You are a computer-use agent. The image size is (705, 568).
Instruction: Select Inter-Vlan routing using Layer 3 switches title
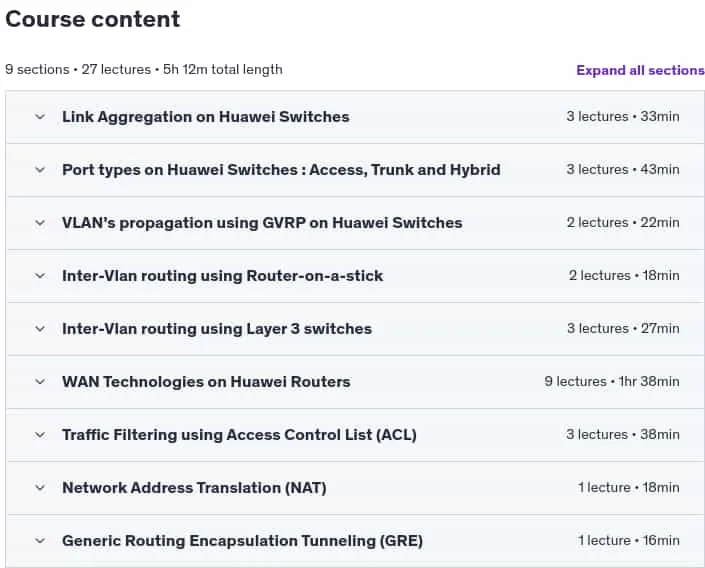point(217,329)
